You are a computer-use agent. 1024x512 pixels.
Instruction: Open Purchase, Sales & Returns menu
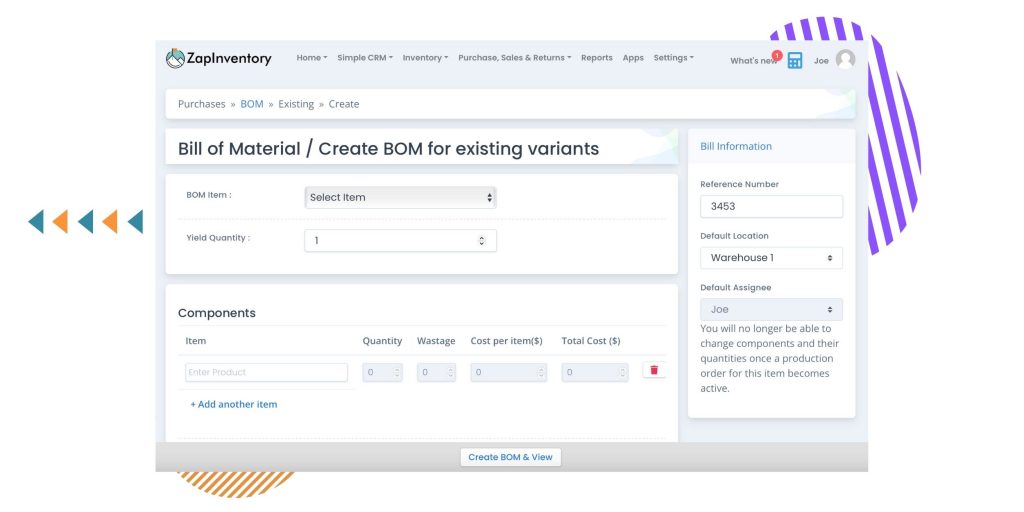click(x=514, y=57)
